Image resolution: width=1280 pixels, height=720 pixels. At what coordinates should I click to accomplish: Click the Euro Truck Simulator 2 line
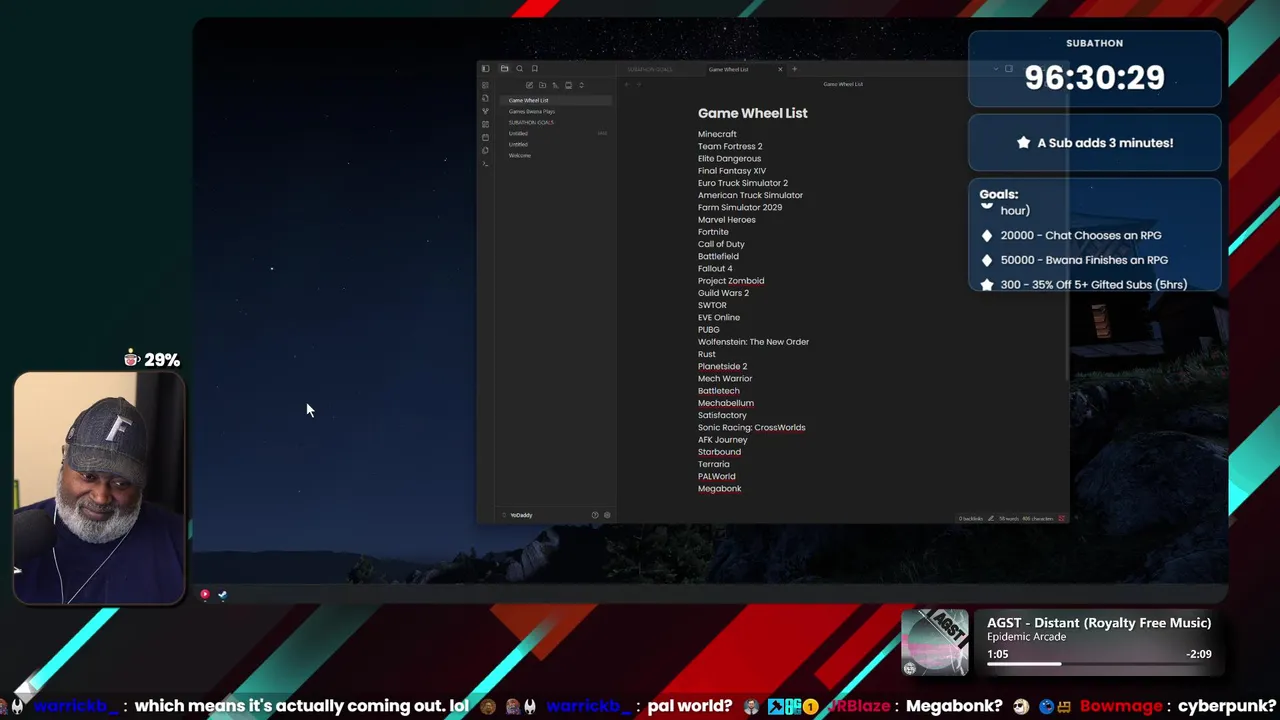pyautogui.click(x=743, y=183)
